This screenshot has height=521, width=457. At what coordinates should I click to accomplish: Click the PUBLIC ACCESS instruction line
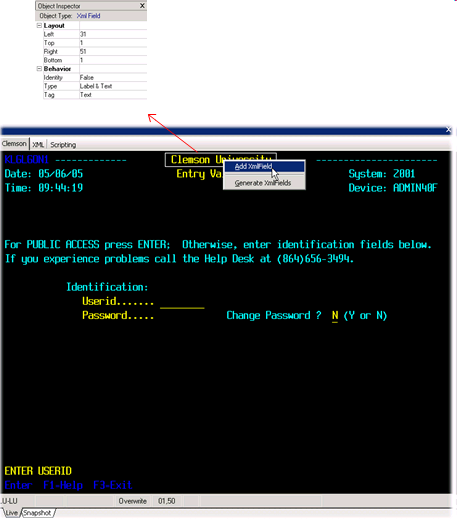click(x=218, y=245)
